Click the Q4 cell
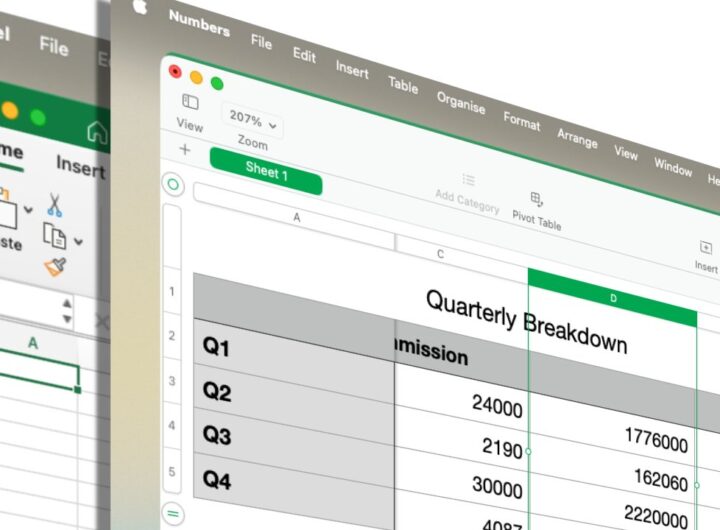Viewport: 720px width, 530px height. [294, 490]
